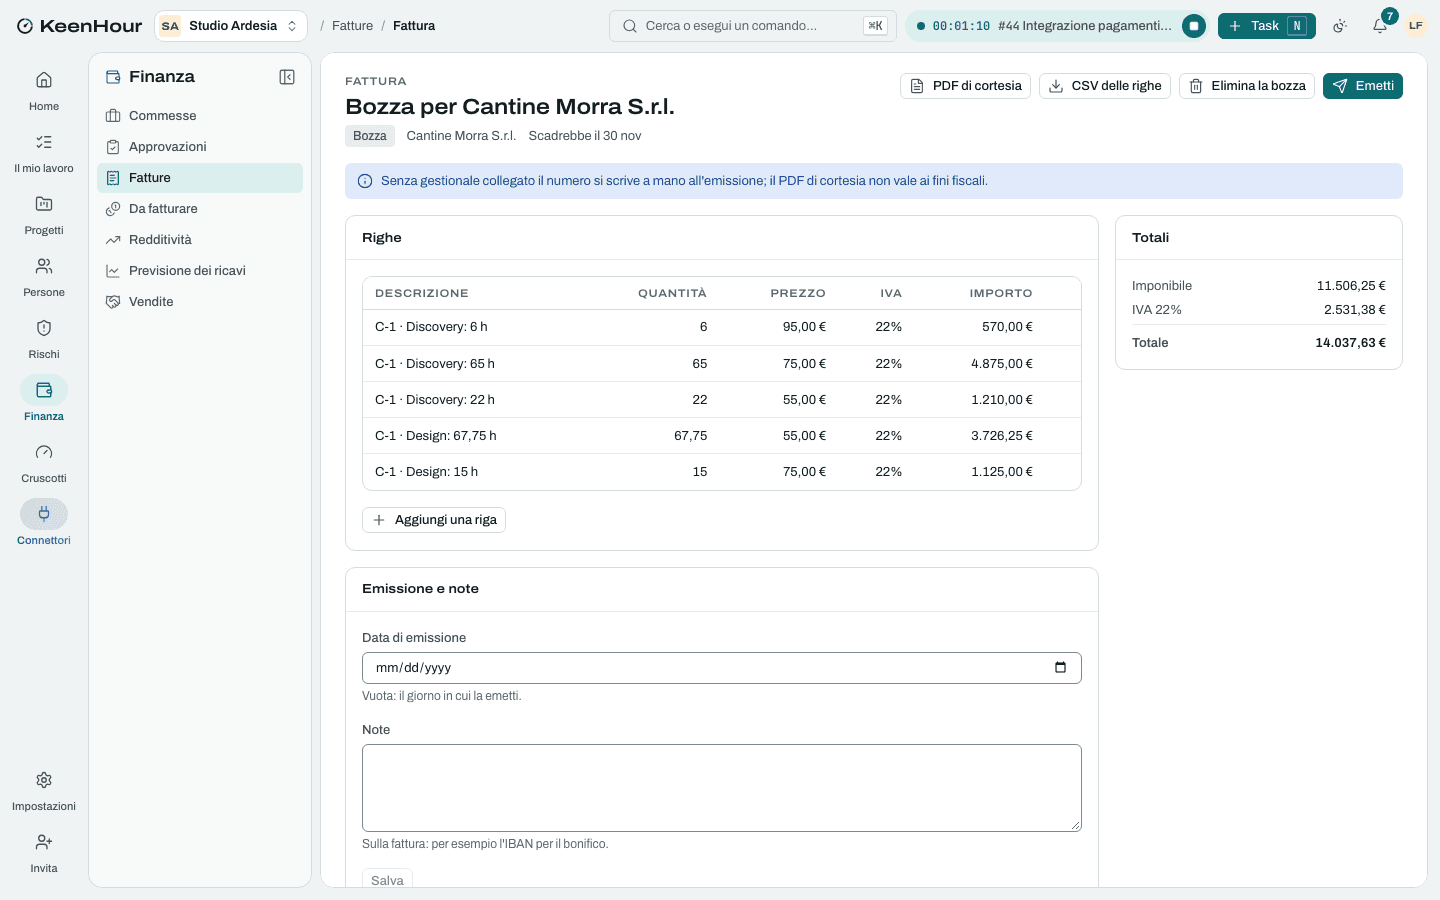Create a new Task
This screenshot has width=1440, height=900.
coord(1267,26)
